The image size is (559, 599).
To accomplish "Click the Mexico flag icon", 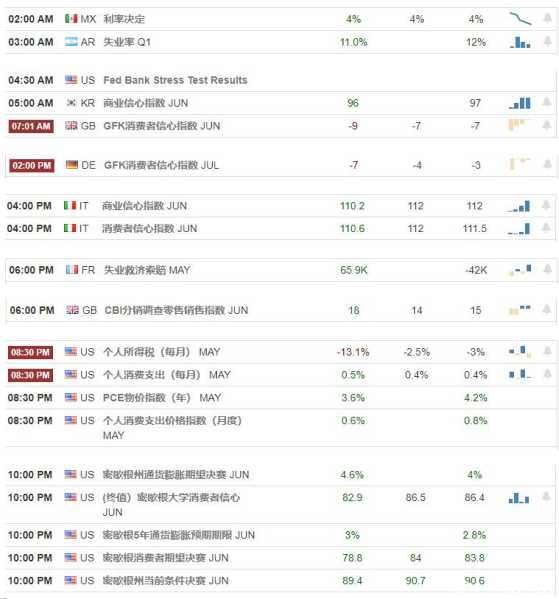I will click(71, 19).
